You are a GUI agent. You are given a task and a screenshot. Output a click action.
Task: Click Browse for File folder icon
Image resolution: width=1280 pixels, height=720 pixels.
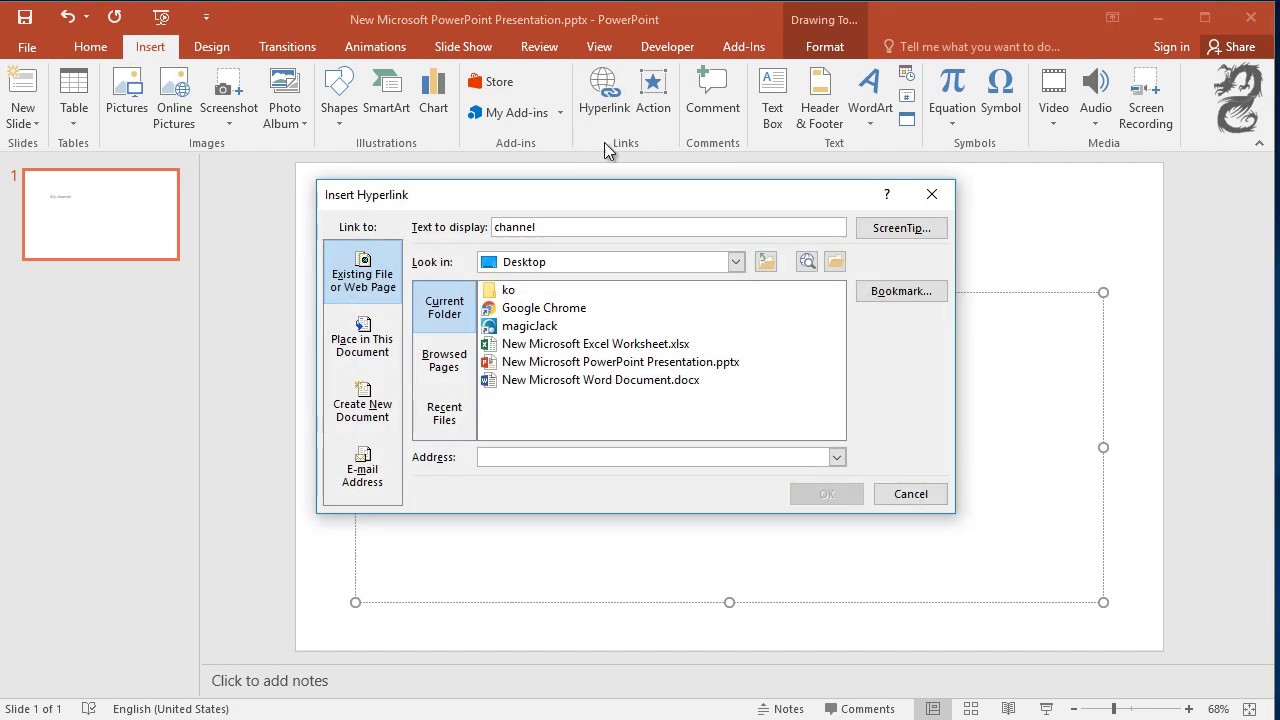click(835, 262)
